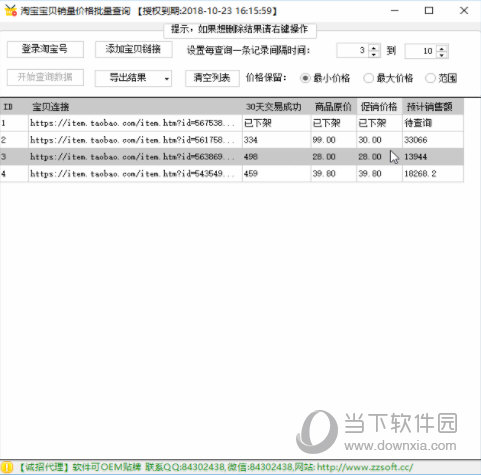This screenshot has height=475, width=481.
Task: Click 30天交易成功 column header
Action: pos(277,107)
